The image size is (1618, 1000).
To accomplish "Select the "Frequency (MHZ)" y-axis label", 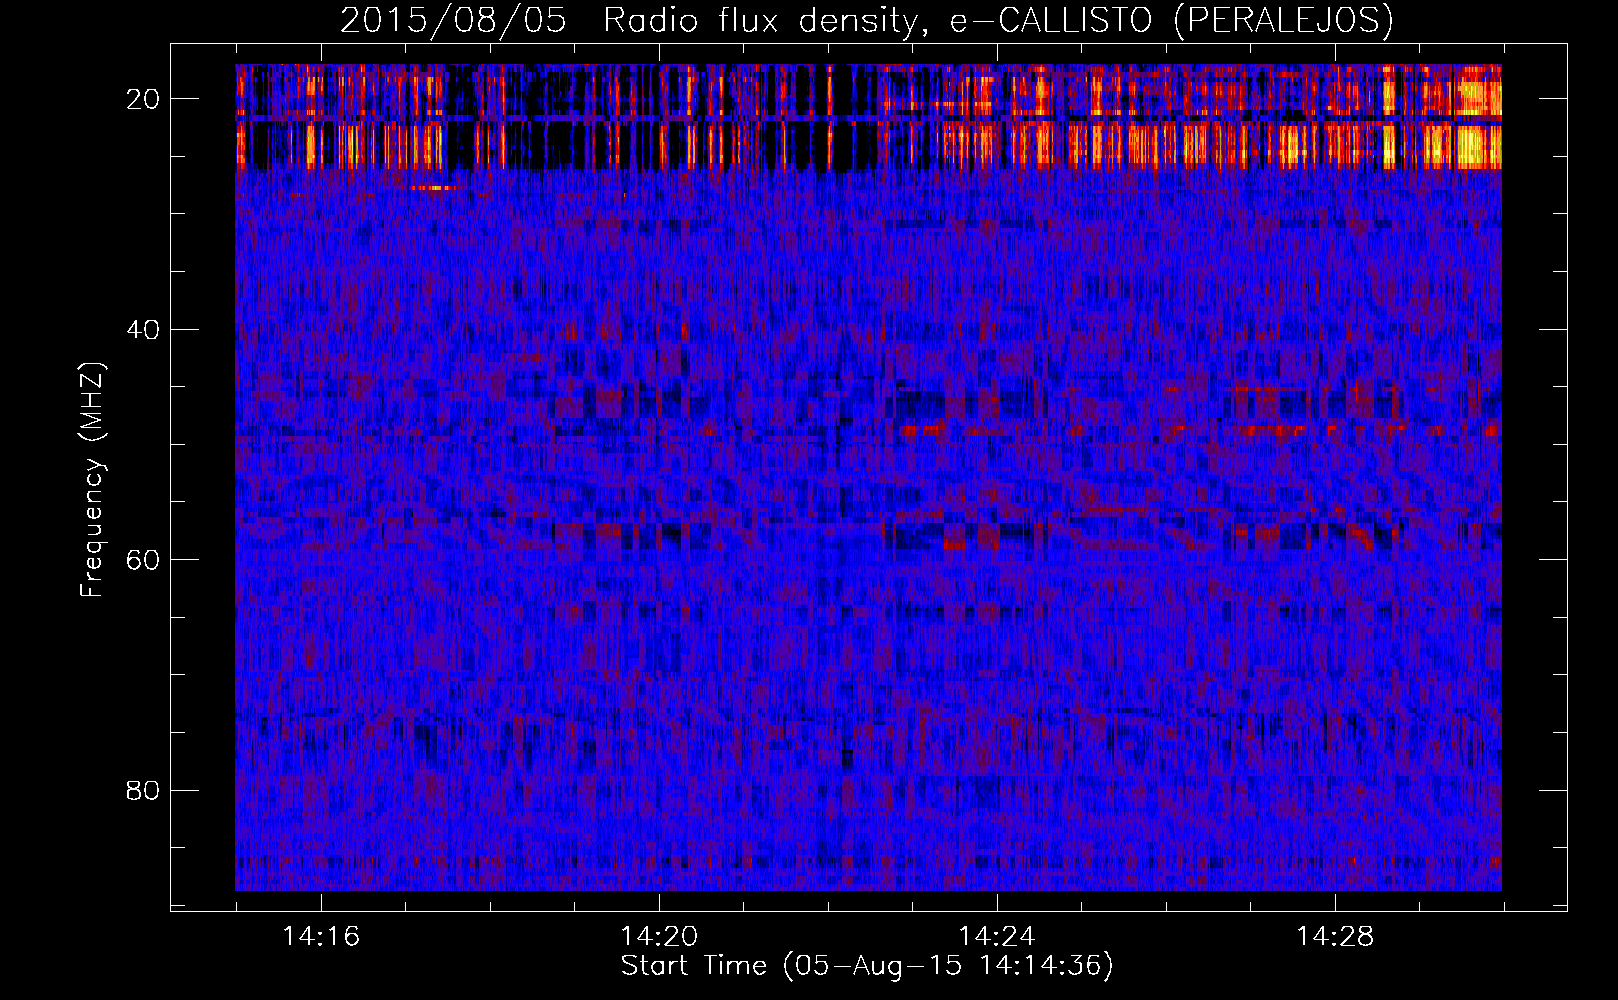I will 92,479.
